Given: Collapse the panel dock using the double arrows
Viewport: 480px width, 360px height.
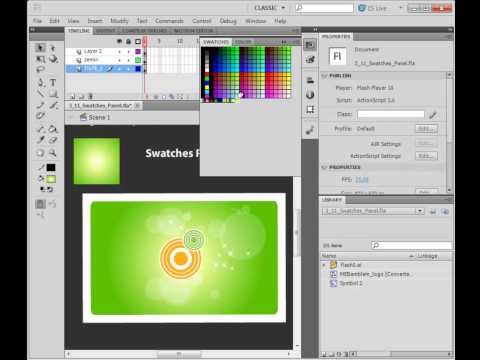Looking at the screenshot, I should tap(315, 30).
